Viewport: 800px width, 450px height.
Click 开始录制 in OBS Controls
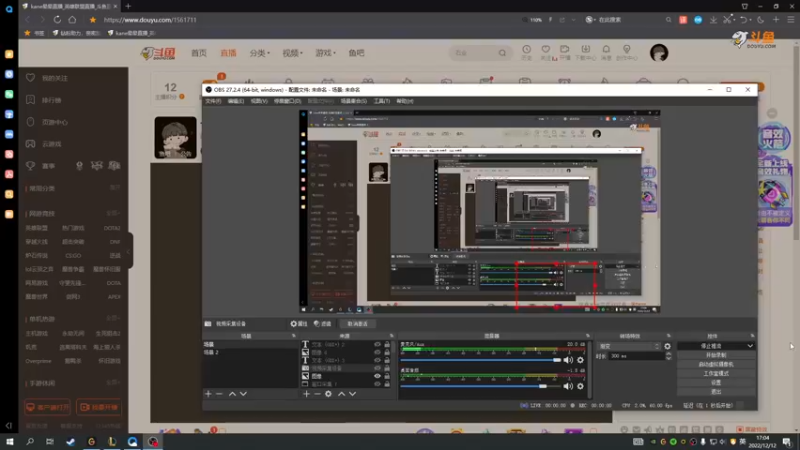pyautogui.click(x=716, y=355)
